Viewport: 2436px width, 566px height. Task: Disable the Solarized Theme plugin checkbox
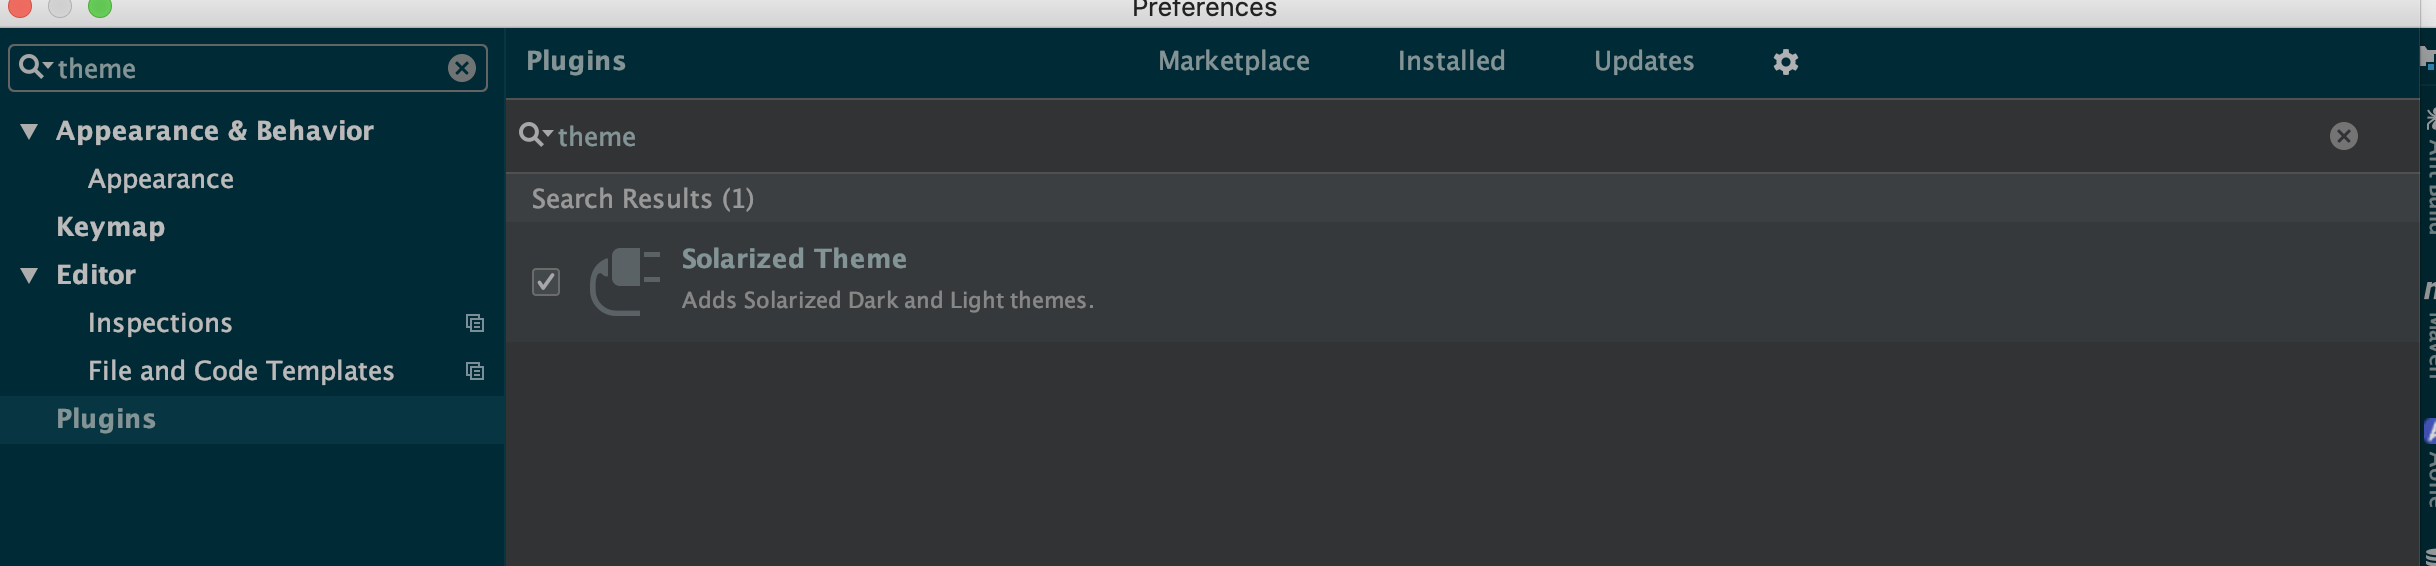pyautogui.click(x=546, y=282)
